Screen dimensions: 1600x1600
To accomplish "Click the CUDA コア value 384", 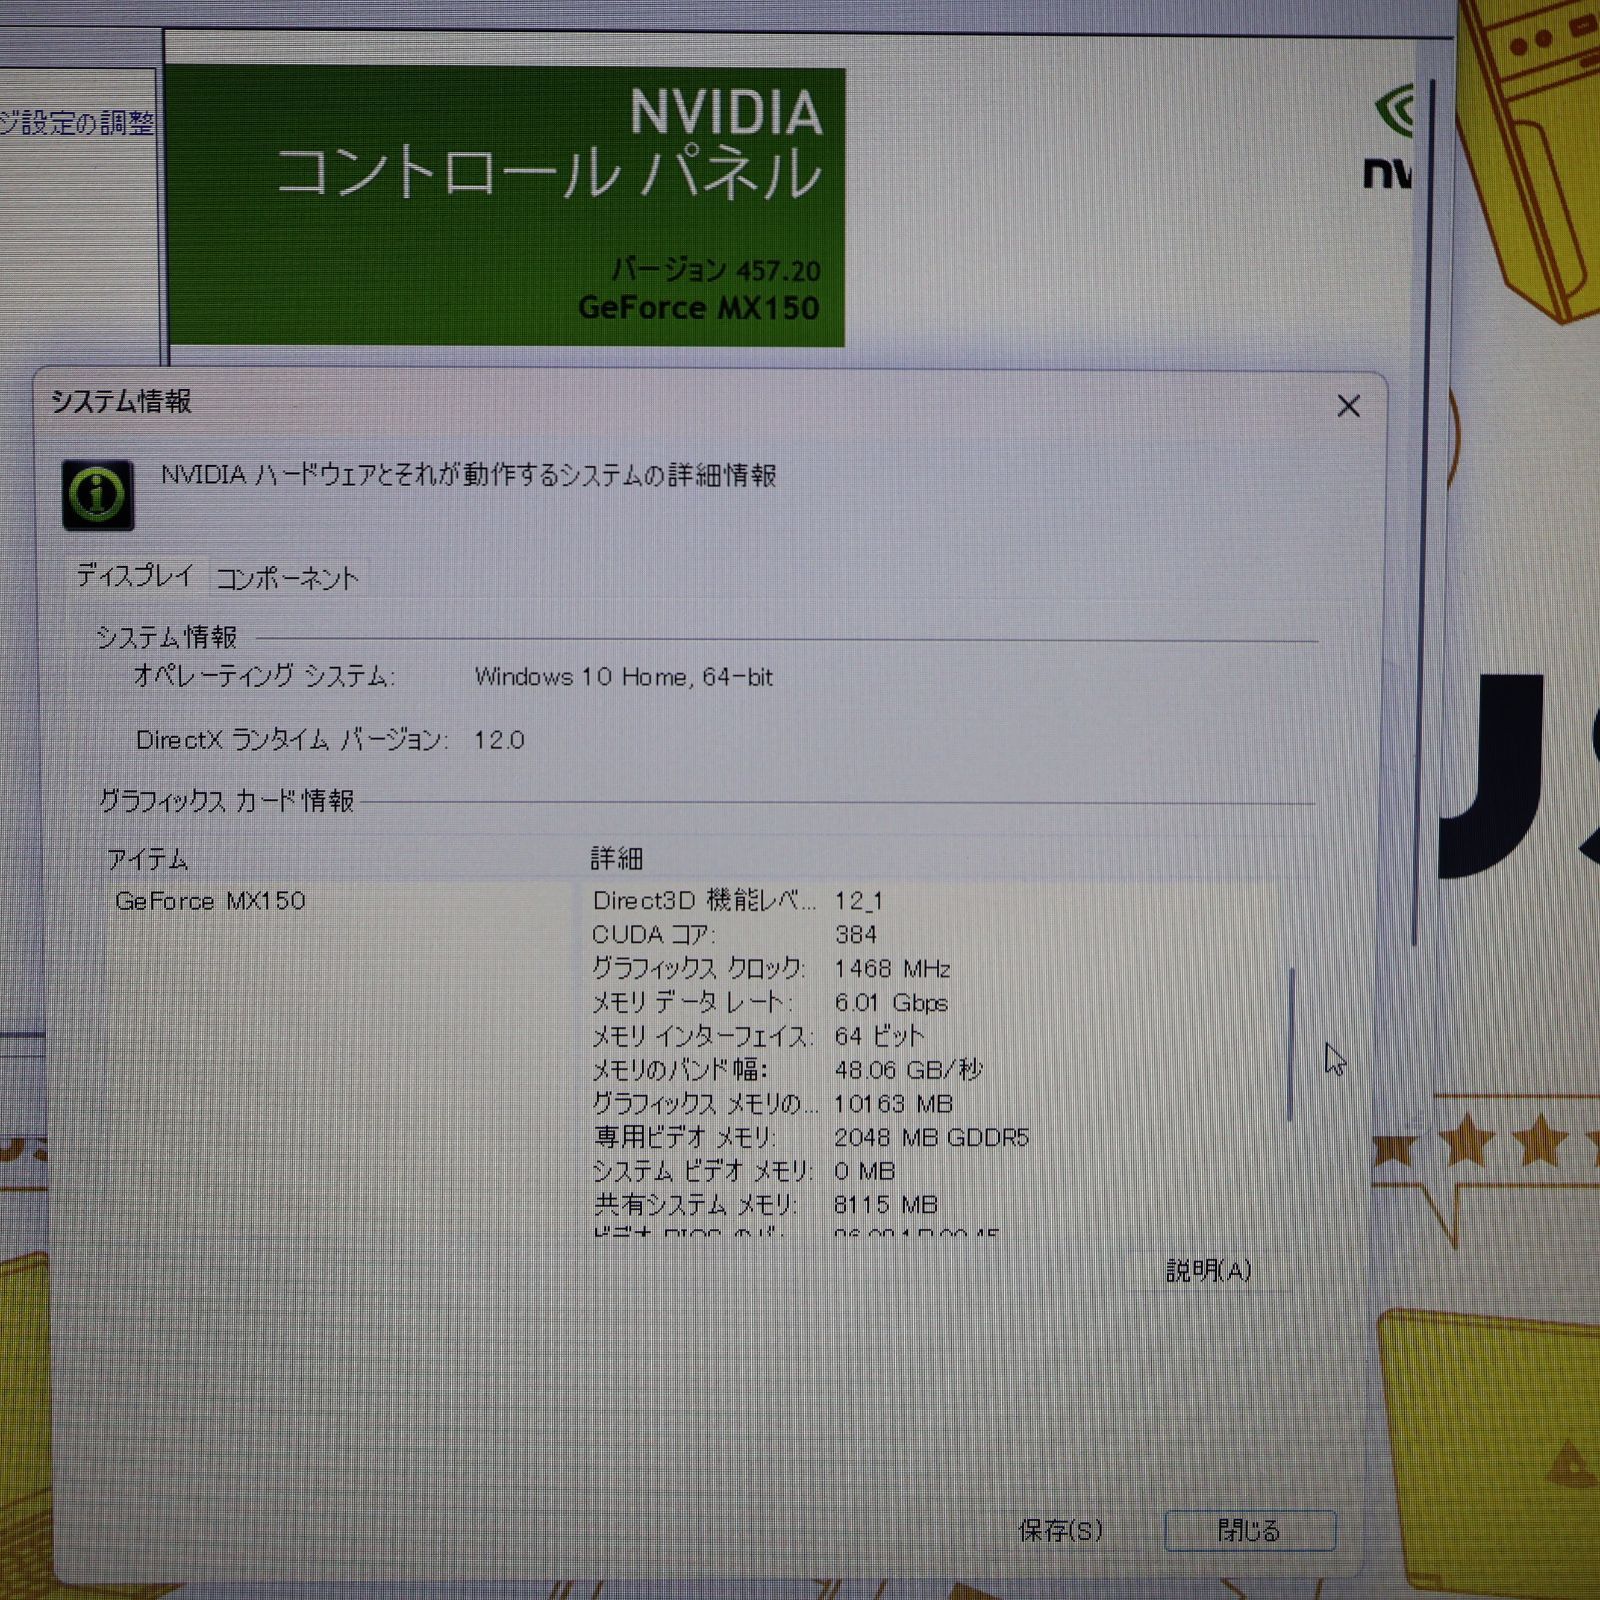I will [856, 934].
